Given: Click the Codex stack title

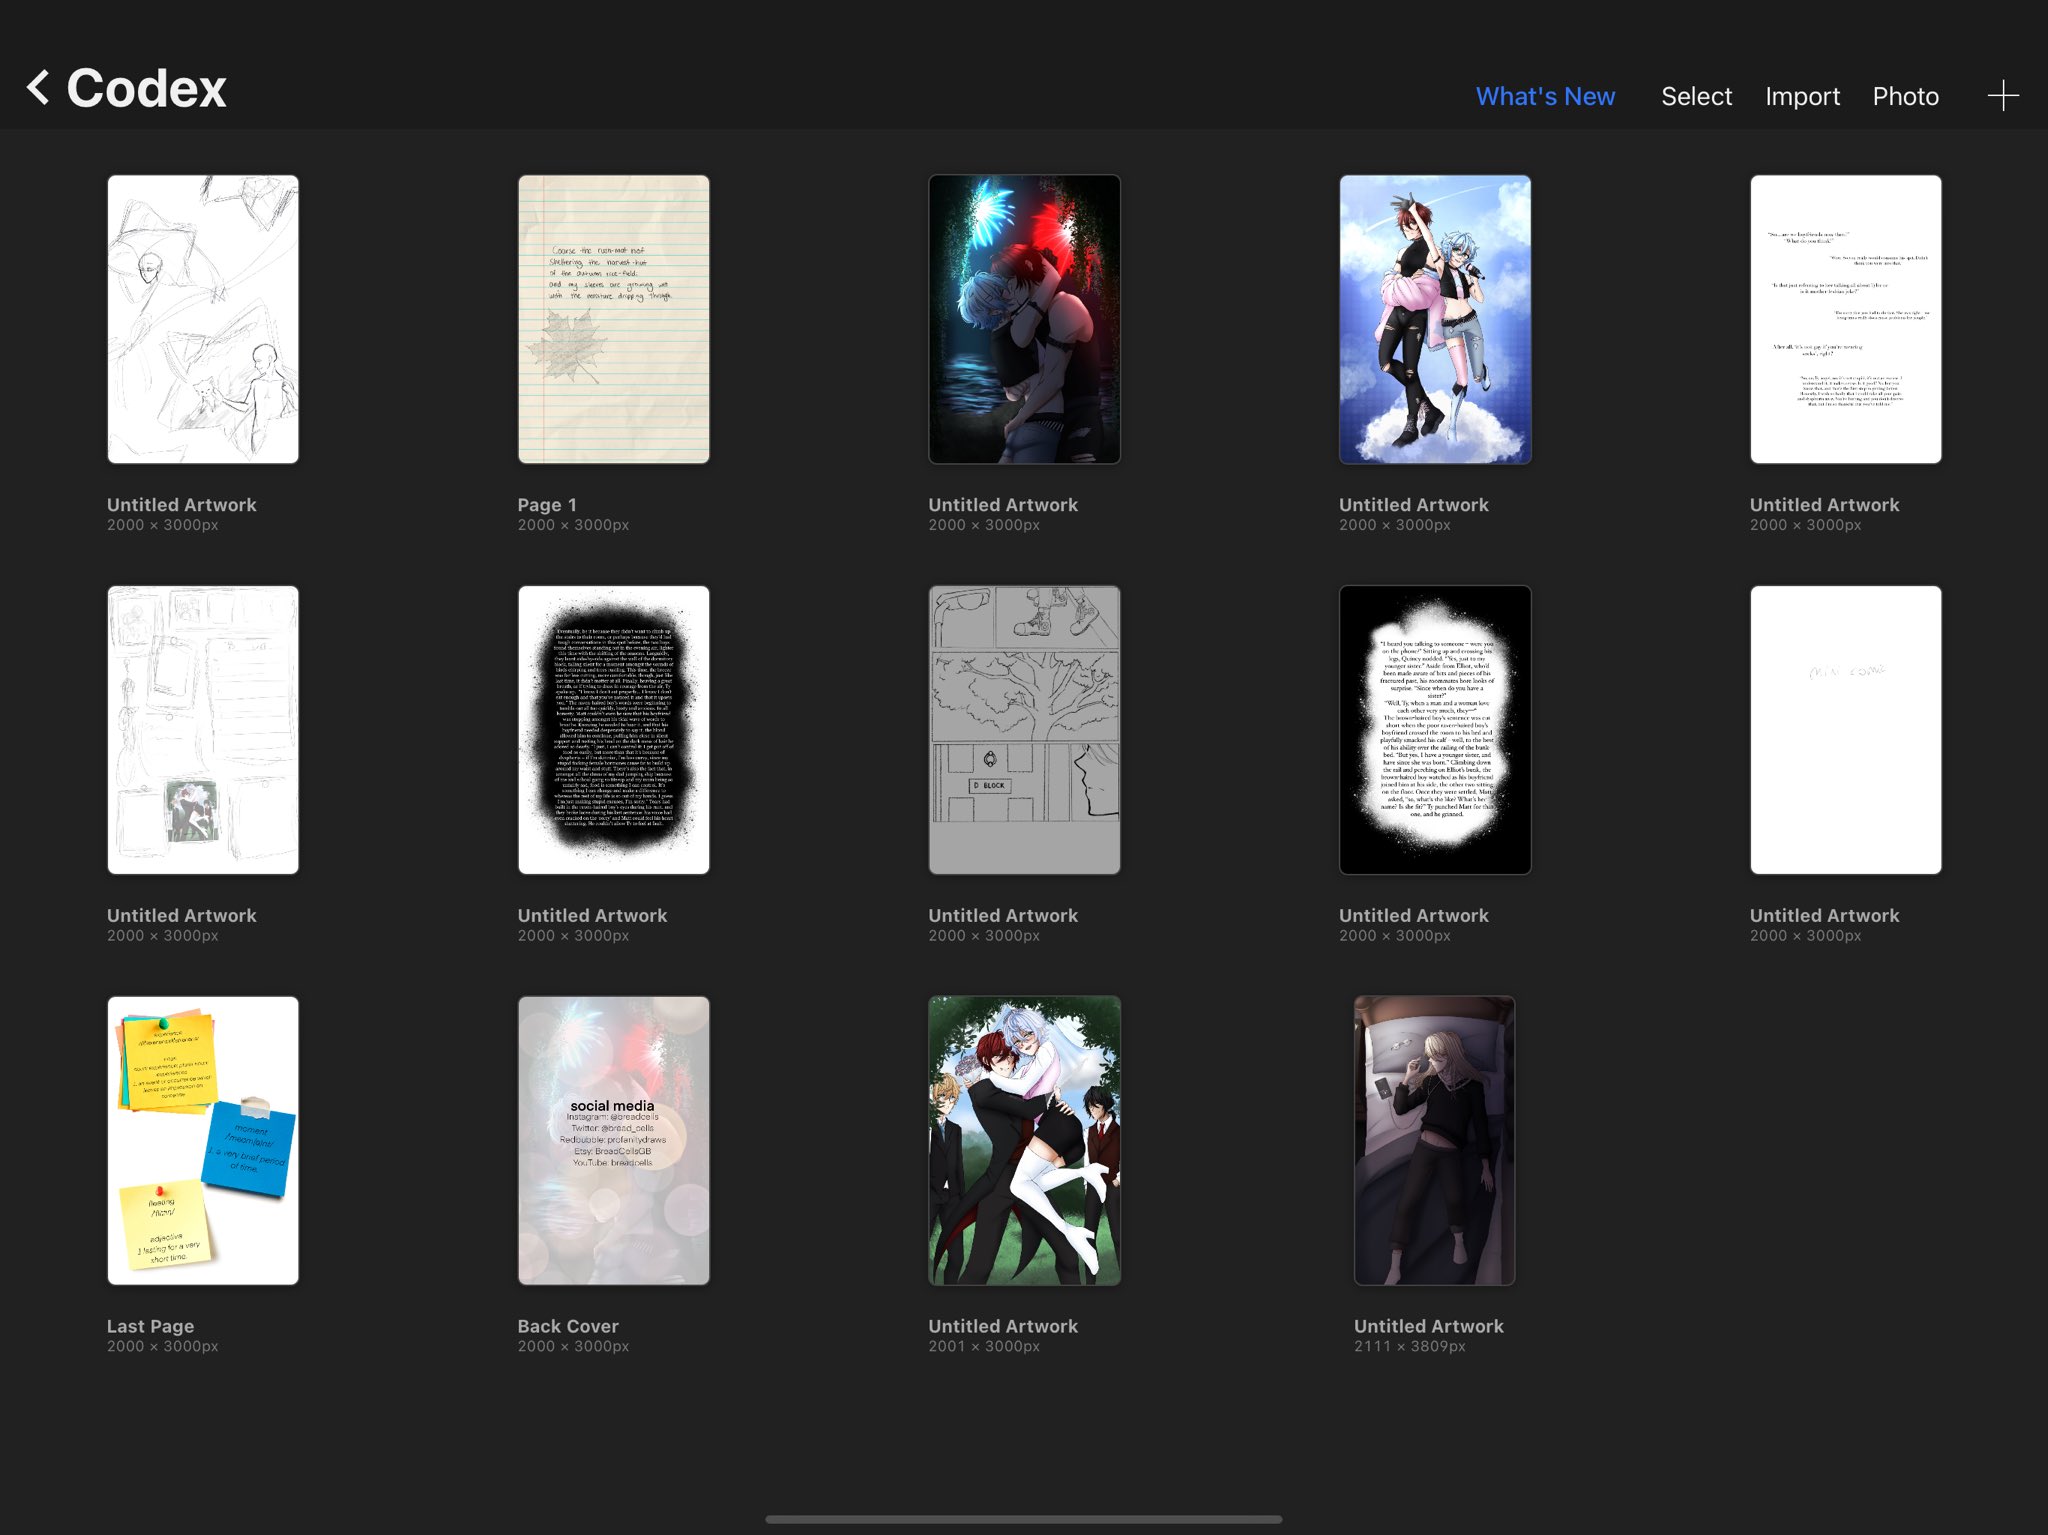Looking at the screenshot, I should 146,88.
